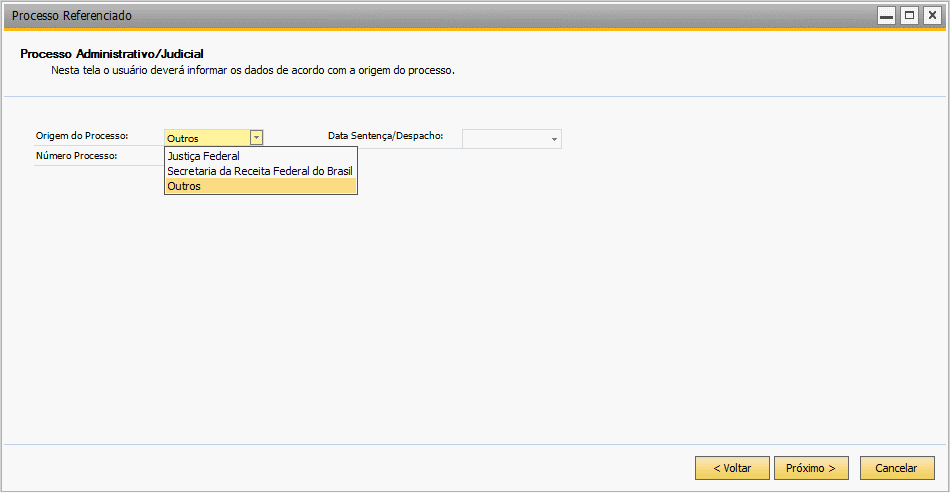Click the Número Processo label
The image size is (950, 493).
click(76, 156)
